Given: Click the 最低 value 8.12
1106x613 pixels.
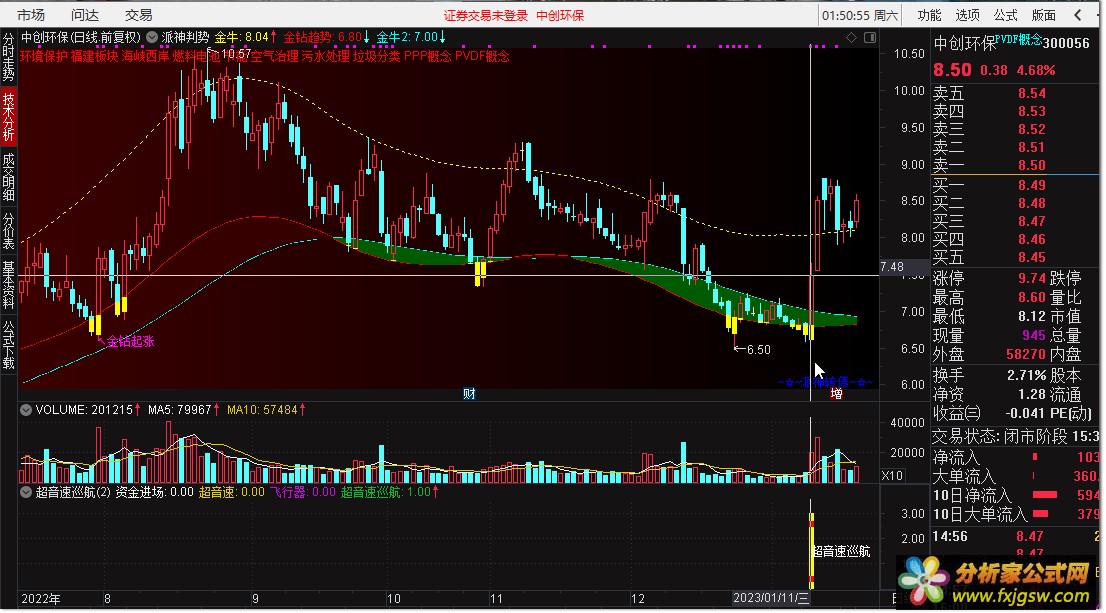Looking at the screenshot, I should [1031, 316].
